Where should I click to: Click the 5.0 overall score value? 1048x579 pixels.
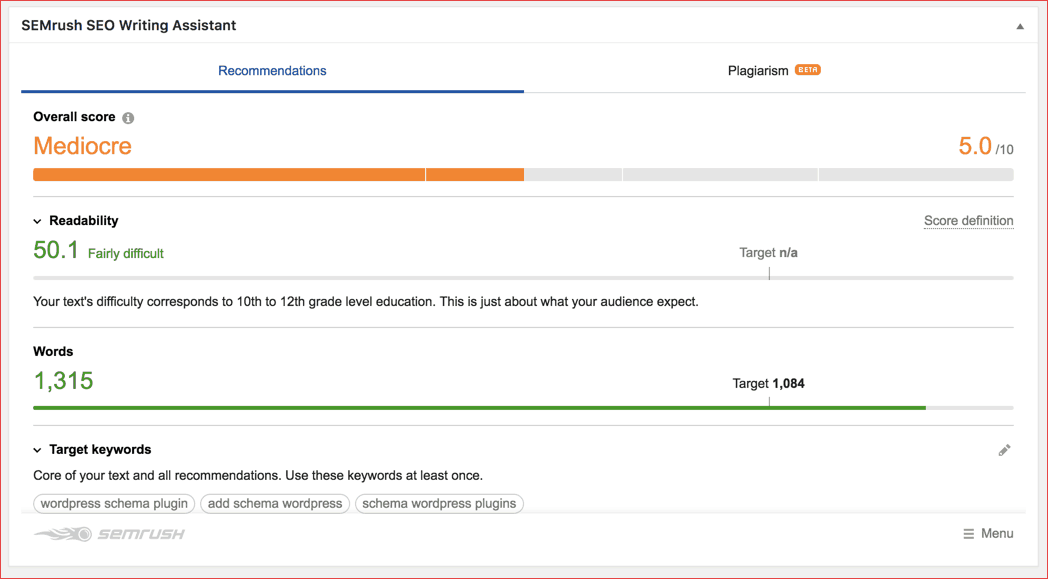975,146
